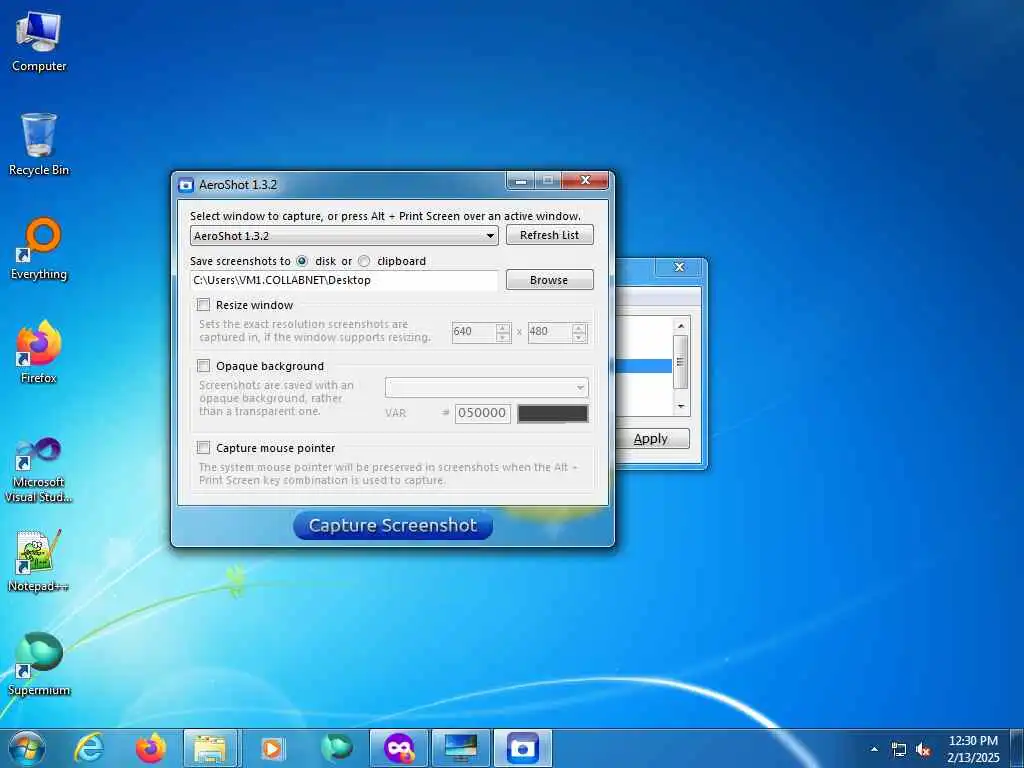
Task: Select the Firefox desktop shortcut
Action: coord(39,353)
